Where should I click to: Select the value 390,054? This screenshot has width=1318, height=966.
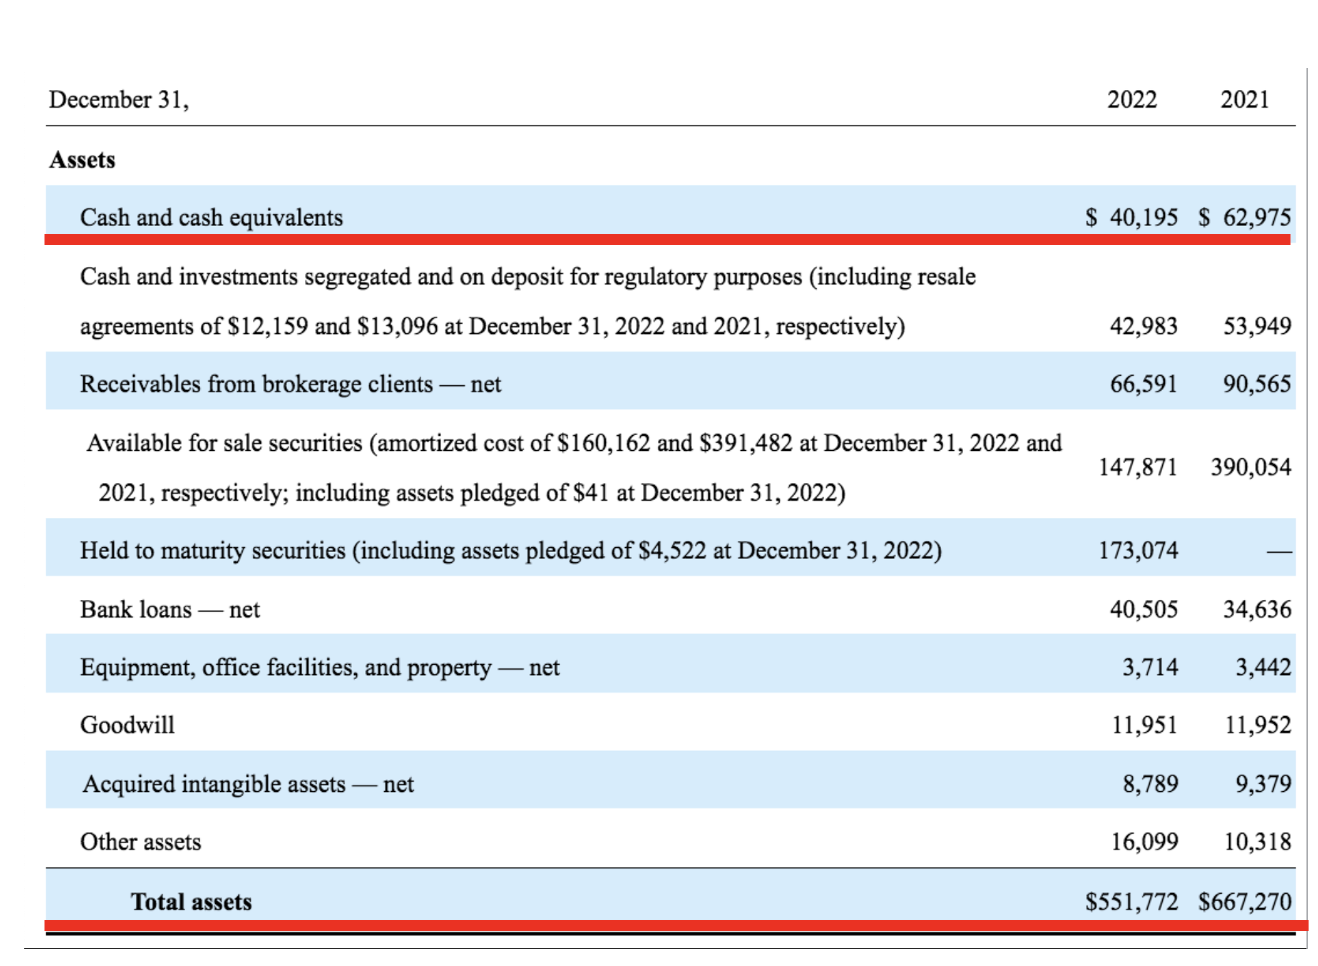pyautogui.click(x=1251, y=467)
